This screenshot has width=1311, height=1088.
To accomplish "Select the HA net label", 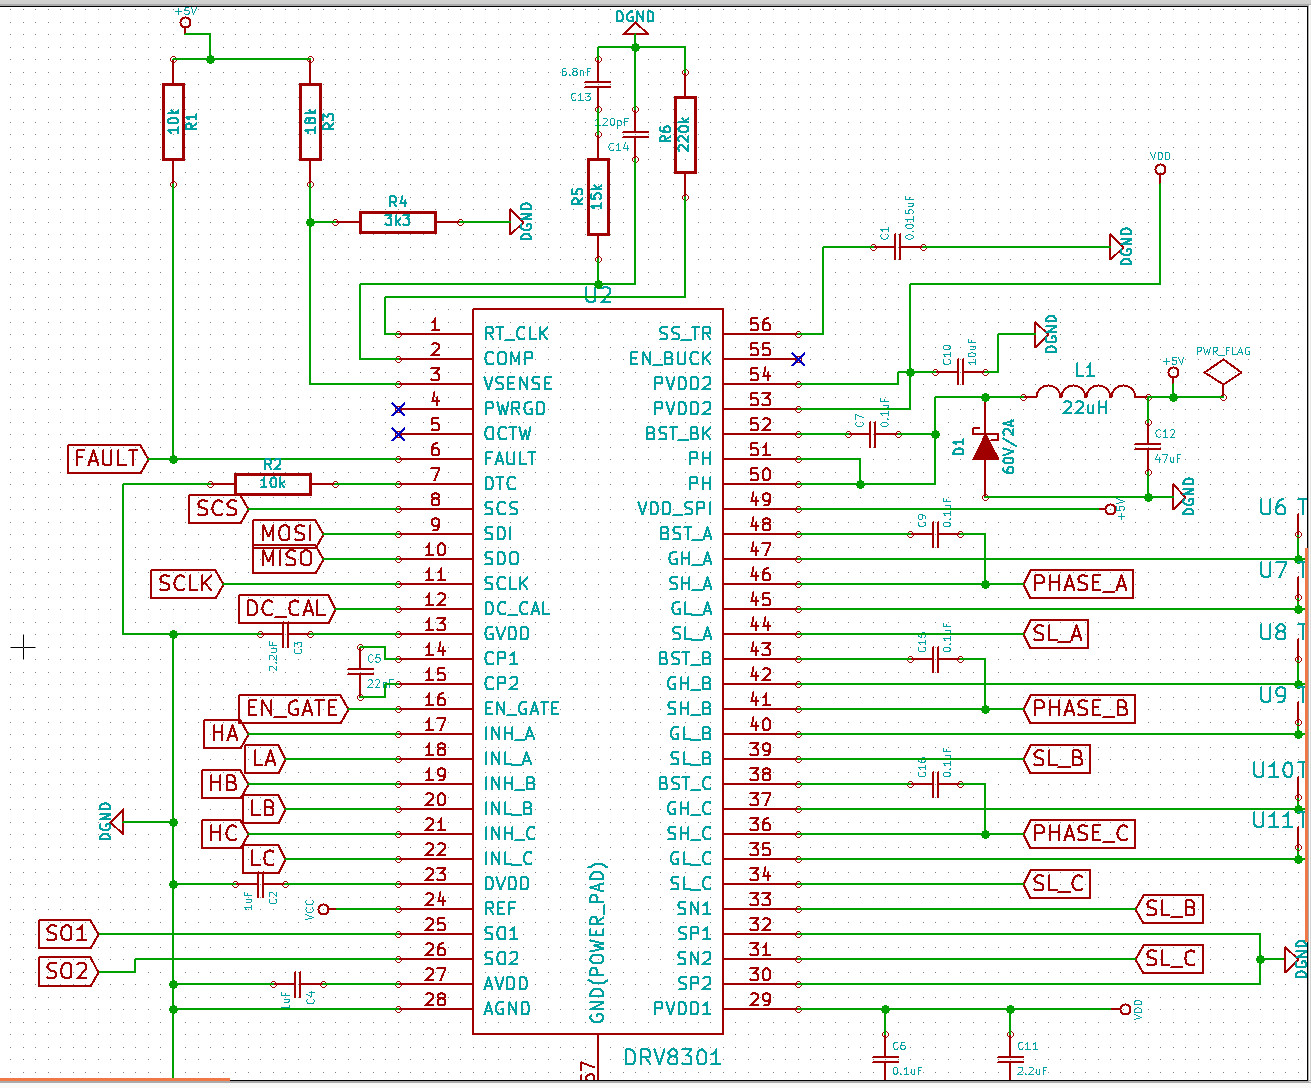I will tap(226, 734).
